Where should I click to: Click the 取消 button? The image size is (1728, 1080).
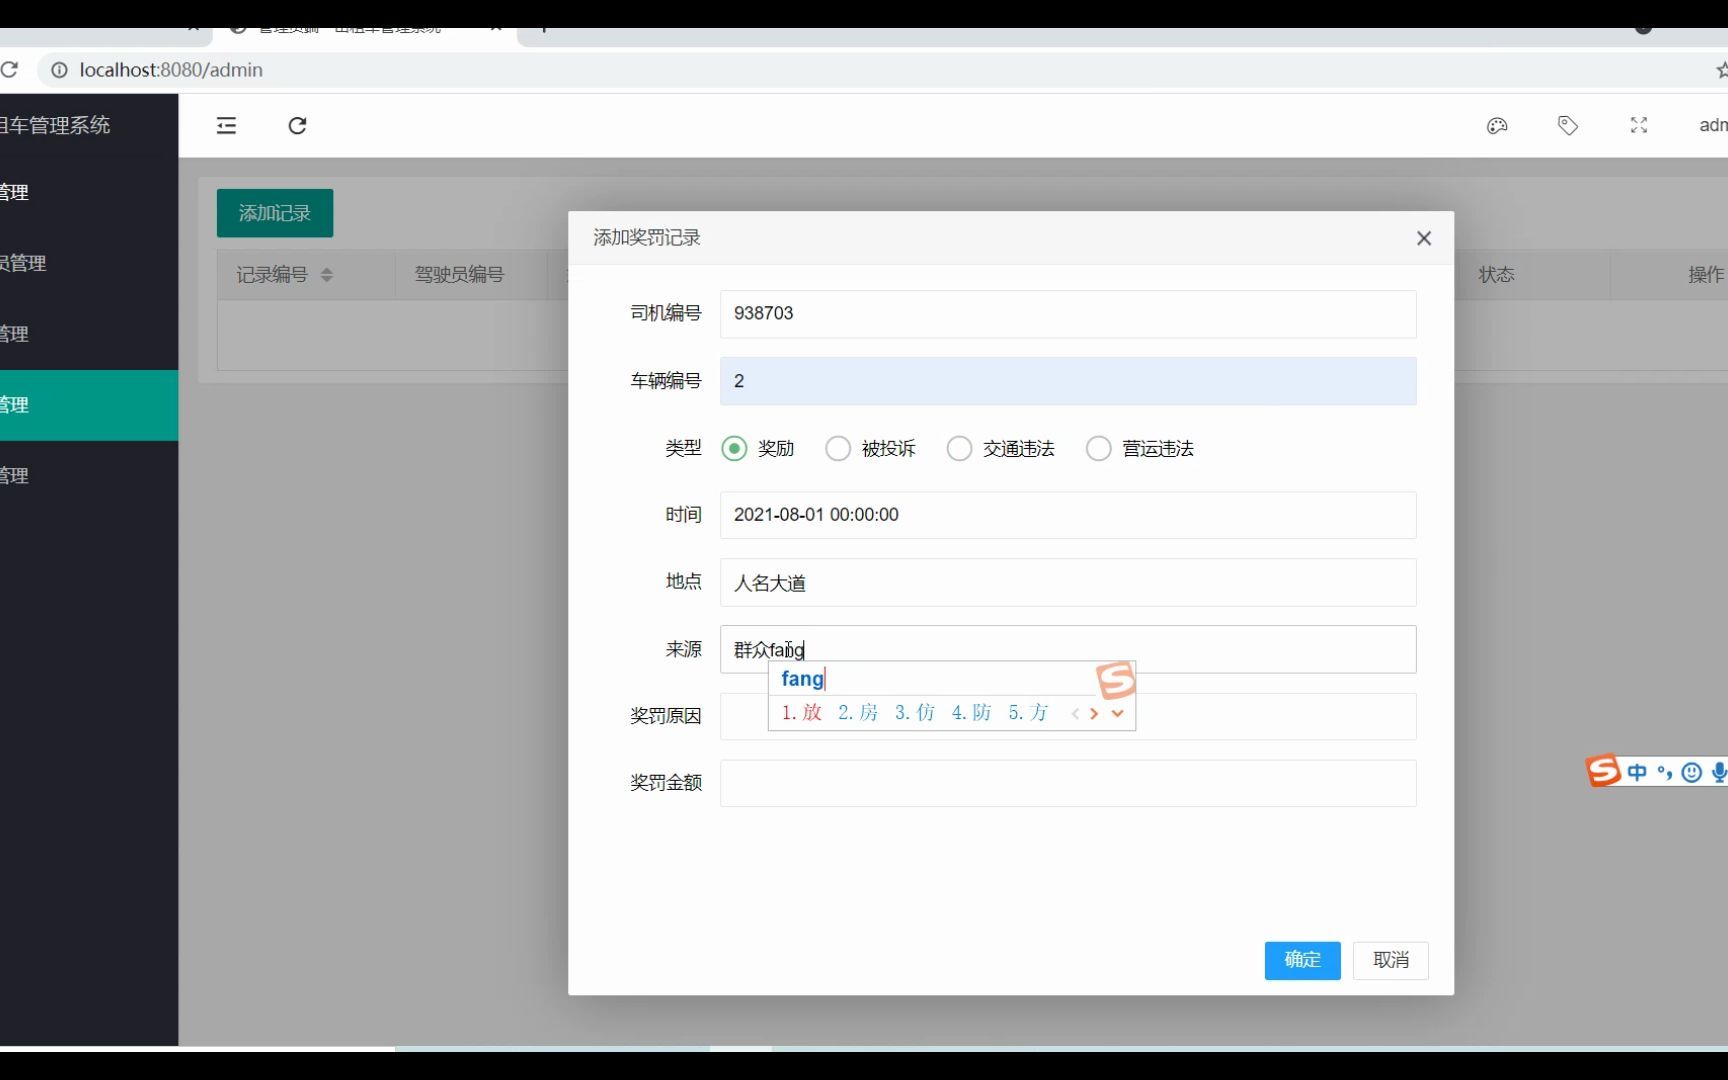pos(1391,960)
